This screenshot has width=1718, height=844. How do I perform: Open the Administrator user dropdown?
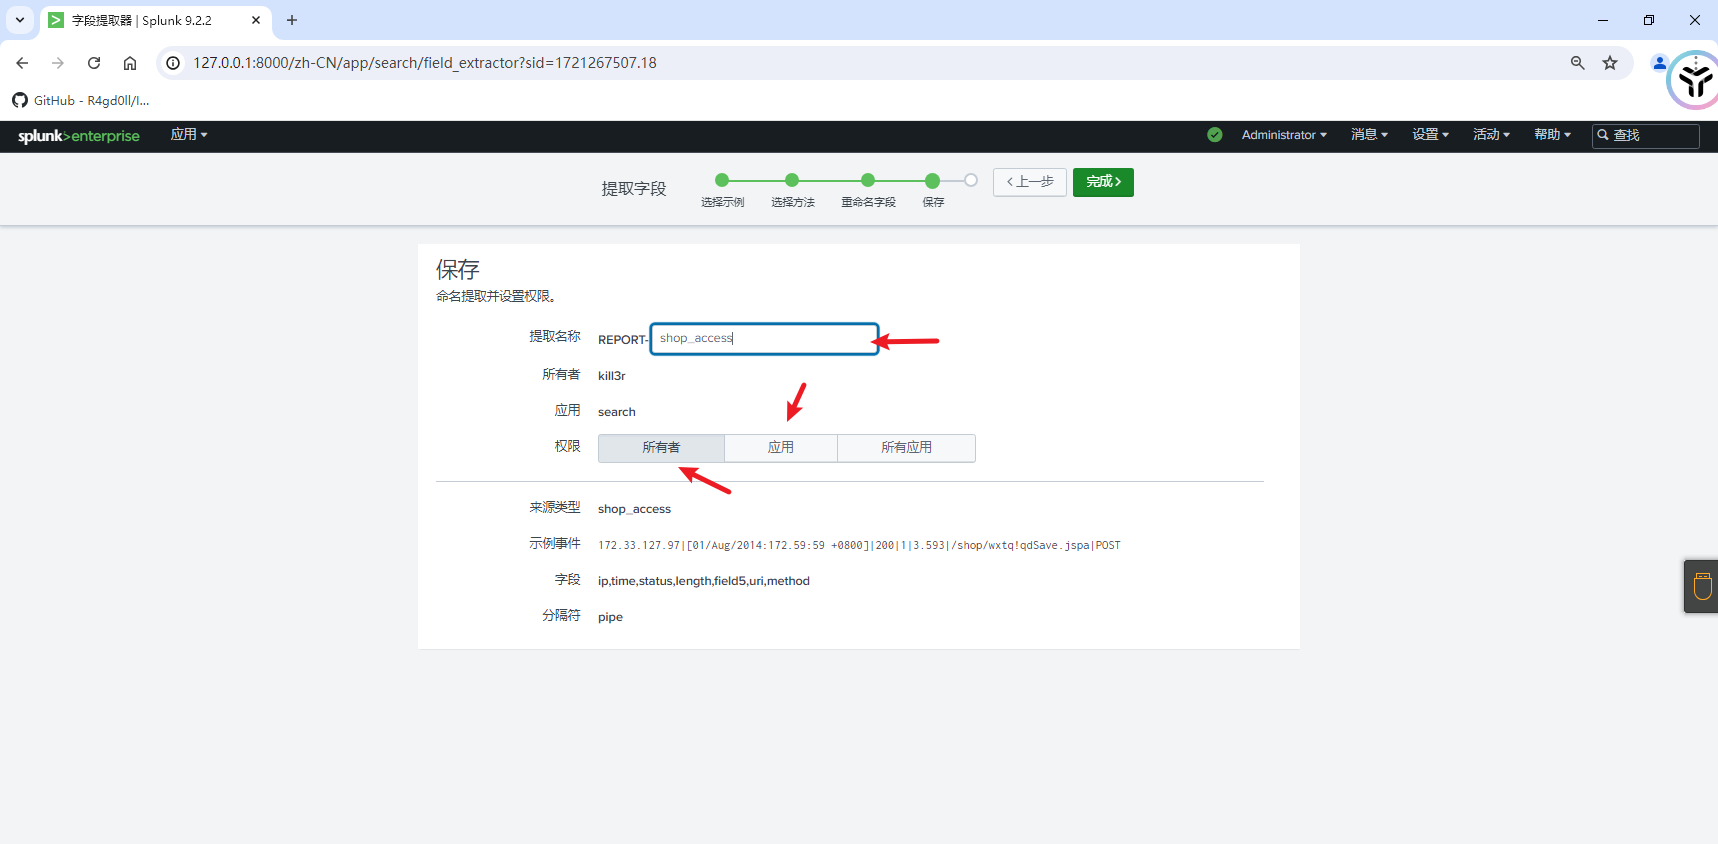pos(1283,135)
